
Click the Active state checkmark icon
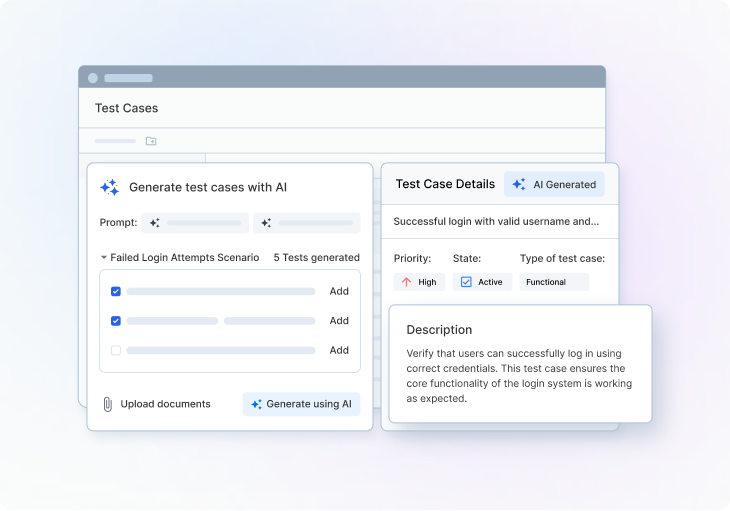point(466,282)
